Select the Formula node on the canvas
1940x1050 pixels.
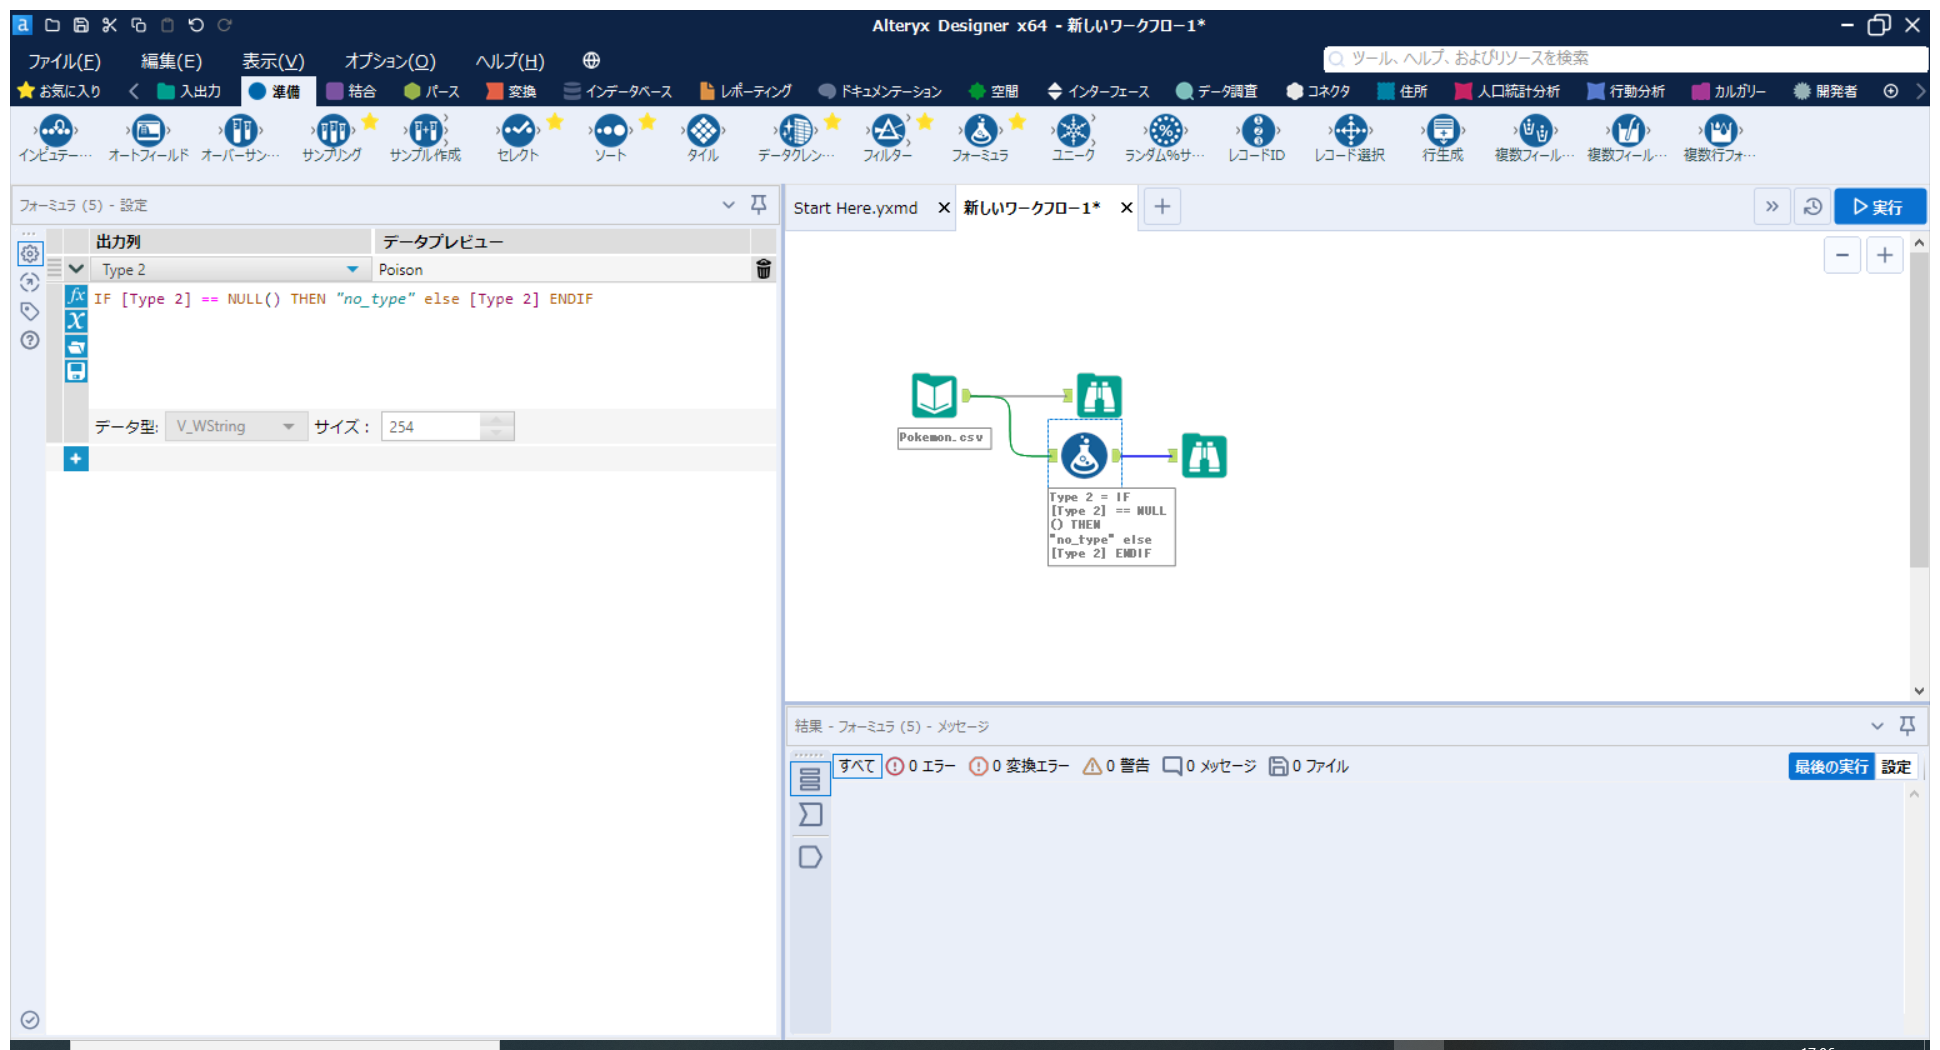pyautogui.click(x=1084, y=456)
